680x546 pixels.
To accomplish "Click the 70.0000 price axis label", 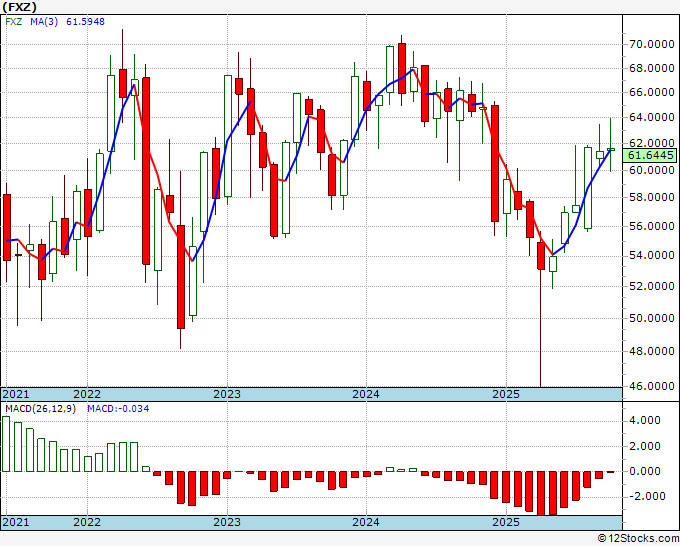I will [x=651, y=44].
